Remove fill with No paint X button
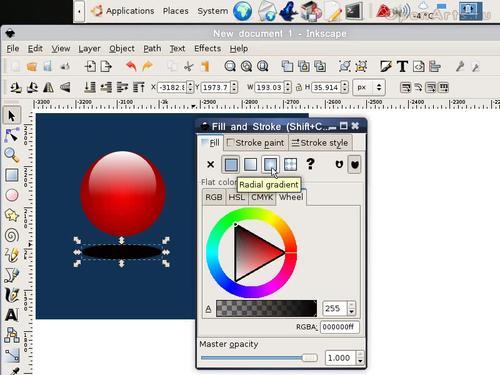Viewport: 500px width, 375px height. pos(210,164)
